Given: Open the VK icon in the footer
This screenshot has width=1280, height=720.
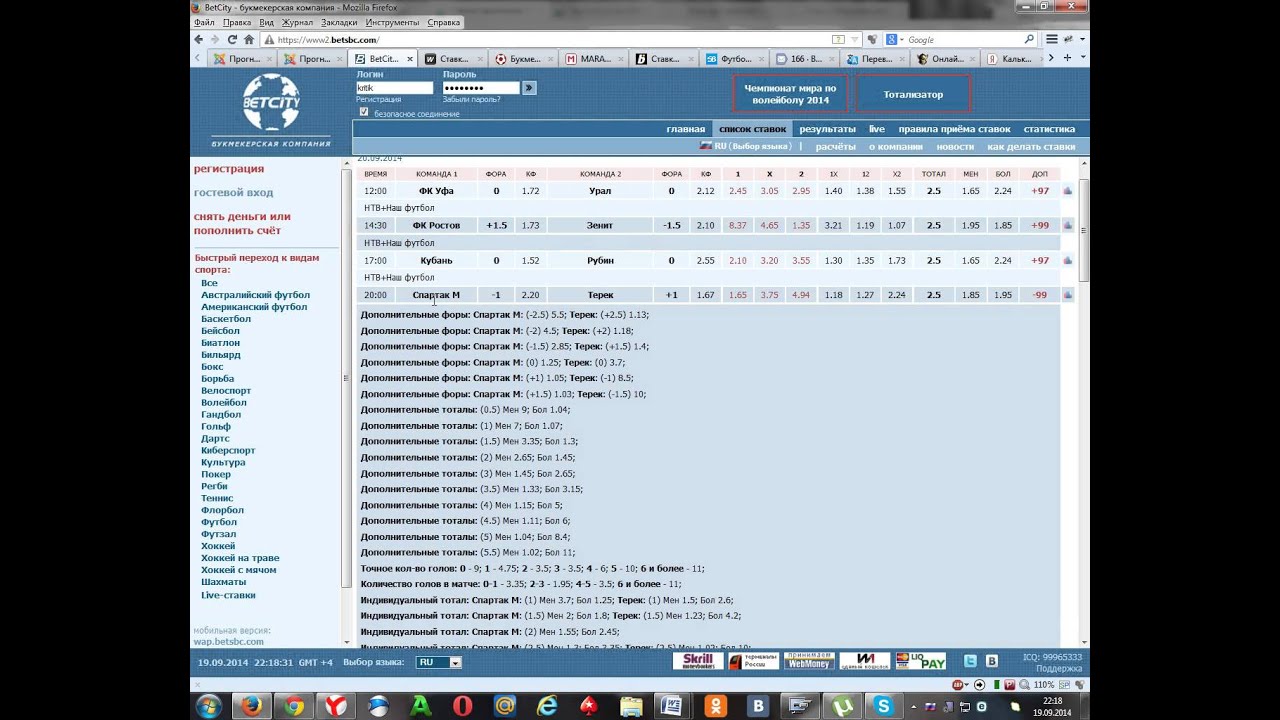Looking at the screenshot, I should [992, 661].
